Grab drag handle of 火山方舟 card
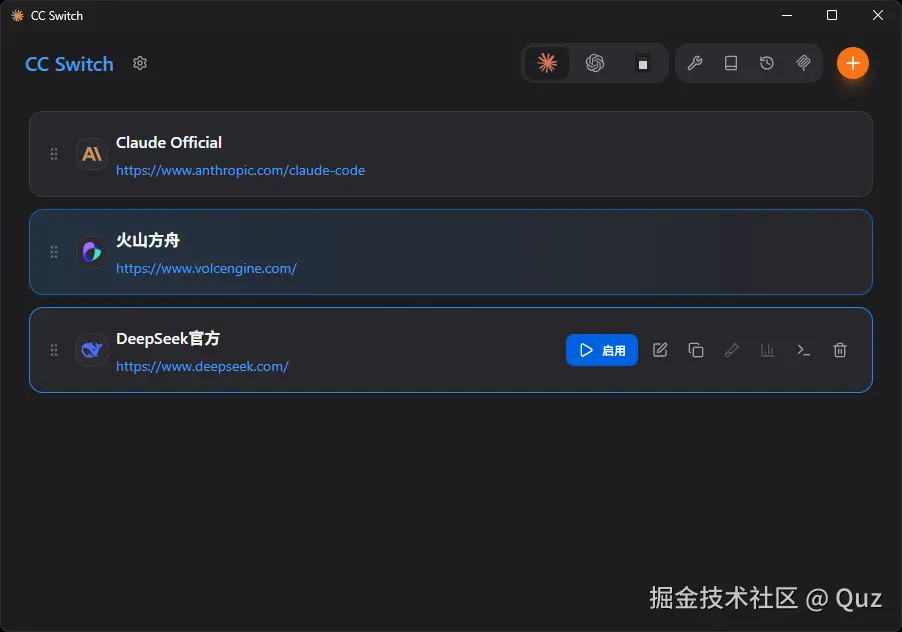The image size is (902, 632). [x=53, y=252]
